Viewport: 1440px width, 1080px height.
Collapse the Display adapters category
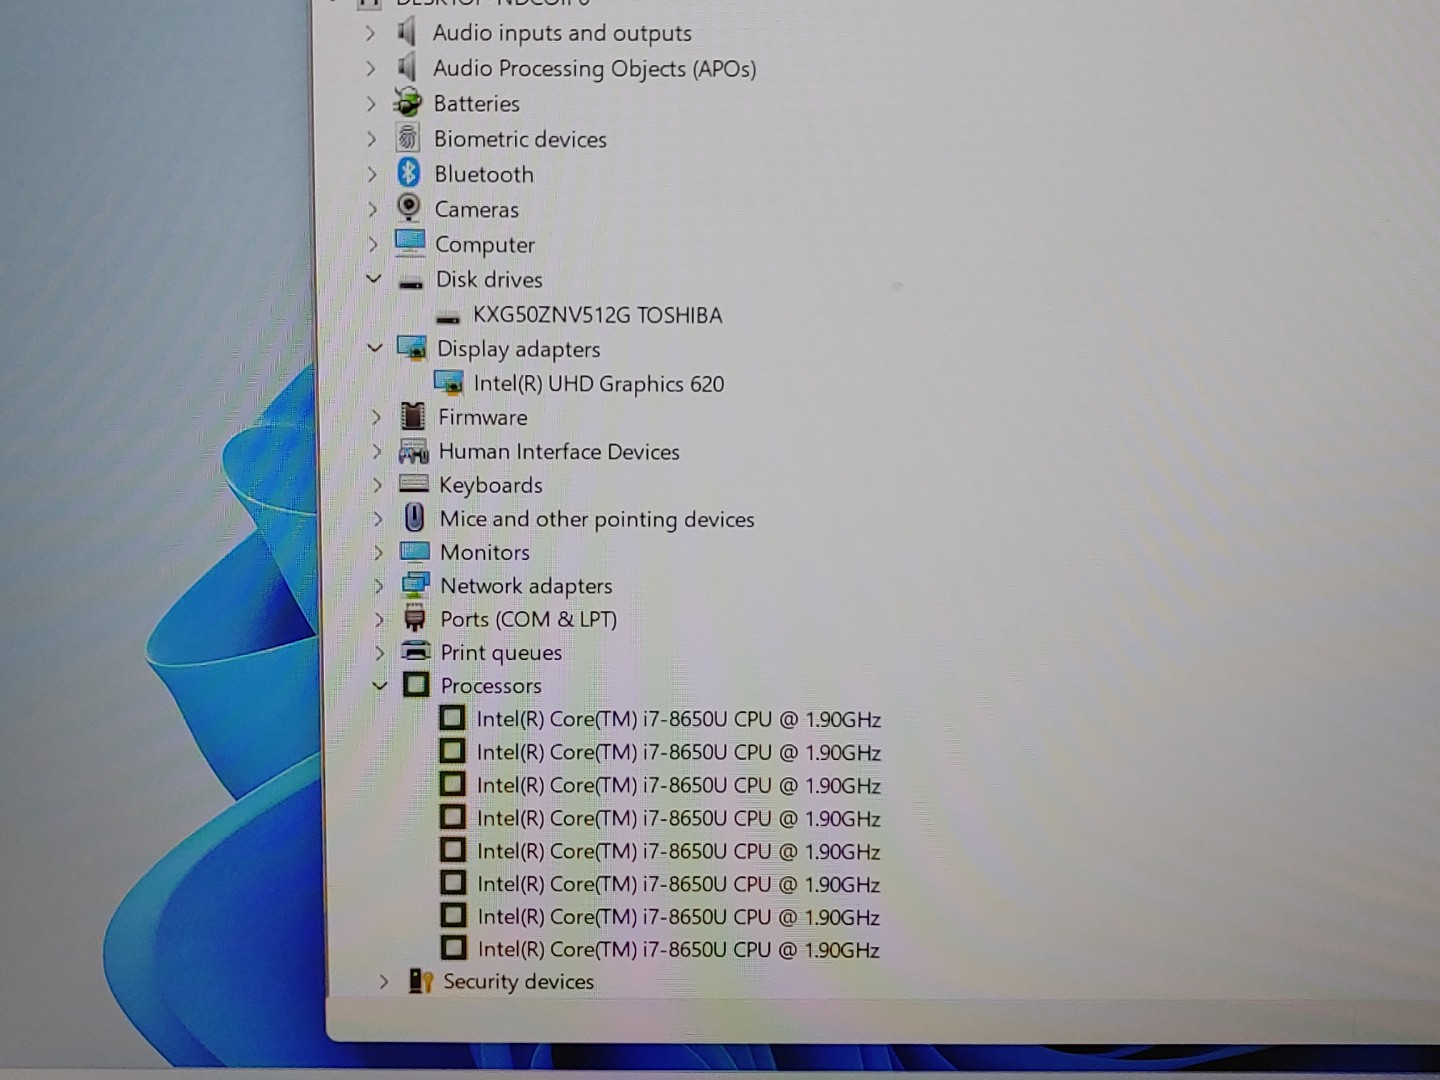pos(375,348)
